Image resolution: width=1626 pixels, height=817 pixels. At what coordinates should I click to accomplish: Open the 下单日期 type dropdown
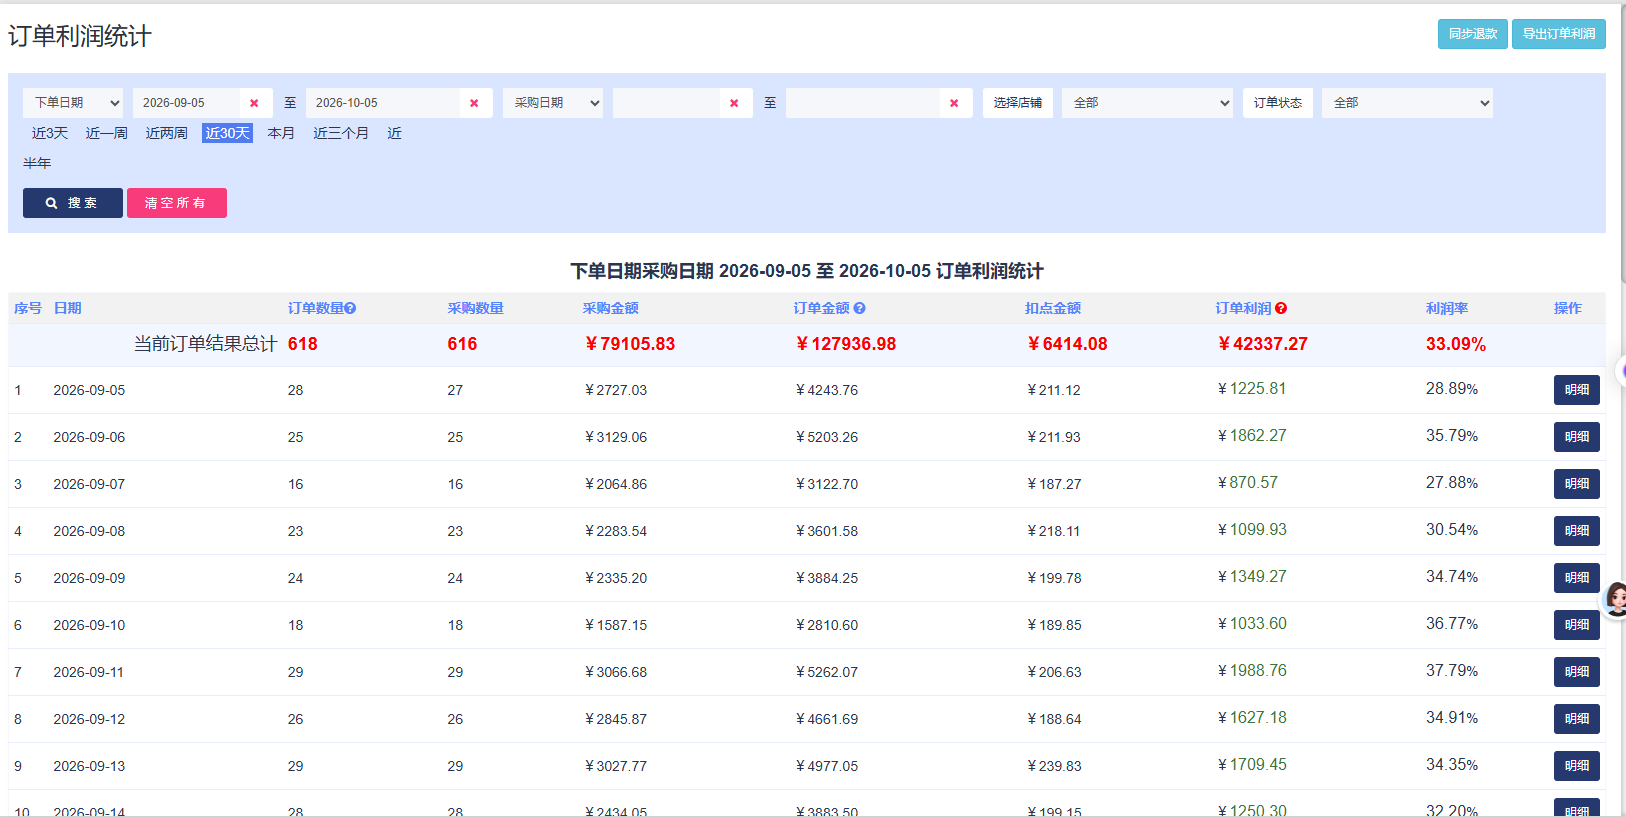[x=73, y=103]
